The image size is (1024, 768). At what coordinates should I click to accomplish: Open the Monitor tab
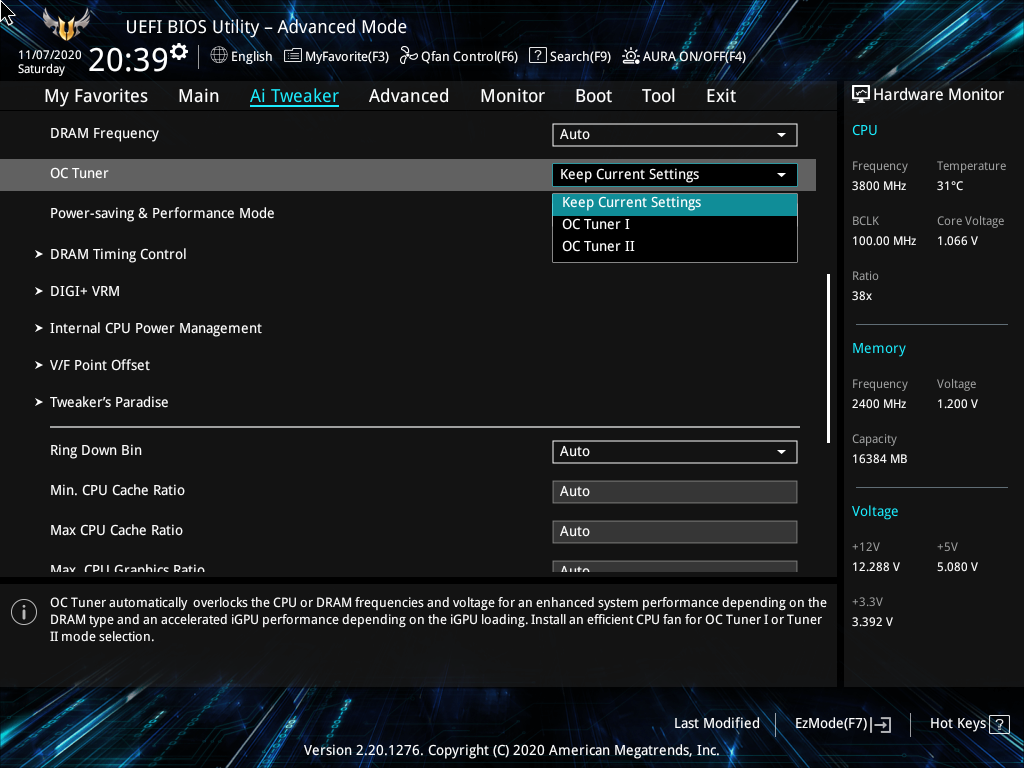(x=513, y=96)
